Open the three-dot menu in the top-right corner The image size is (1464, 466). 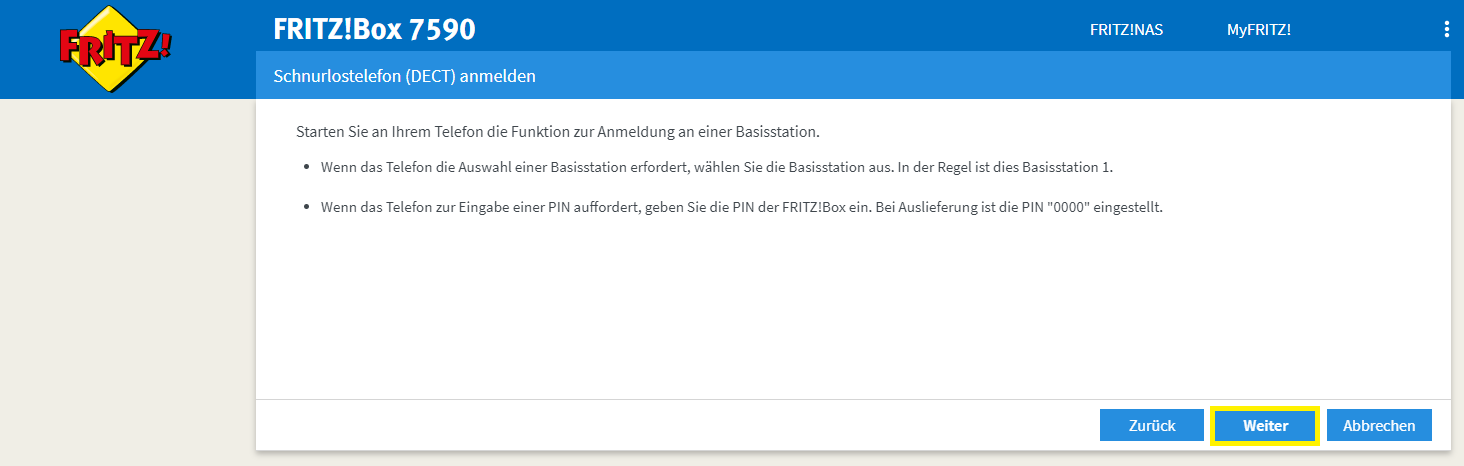click(x=1446, y=30)
